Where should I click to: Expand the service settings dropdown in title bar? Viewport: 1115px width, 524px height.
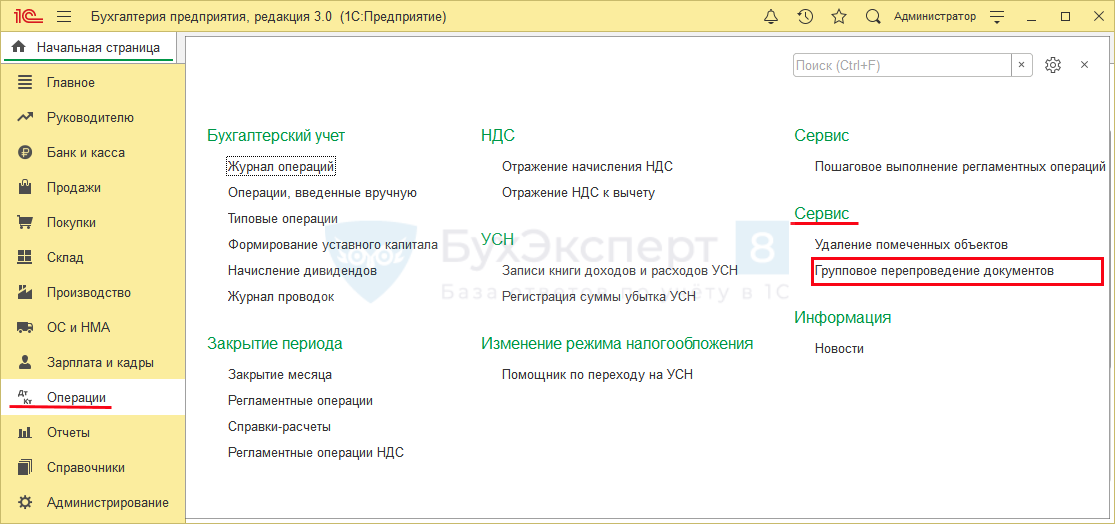pyautogui.click(x=997, y=17)
